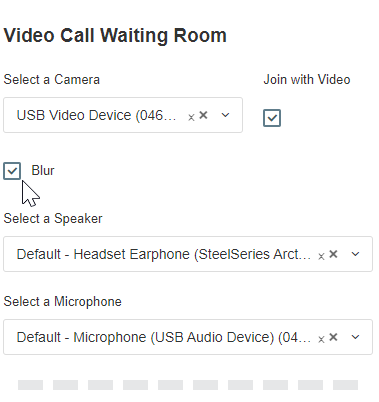379x402 pixels.
Task: Click the Select a Microphone label
Action: pos(62,301)
